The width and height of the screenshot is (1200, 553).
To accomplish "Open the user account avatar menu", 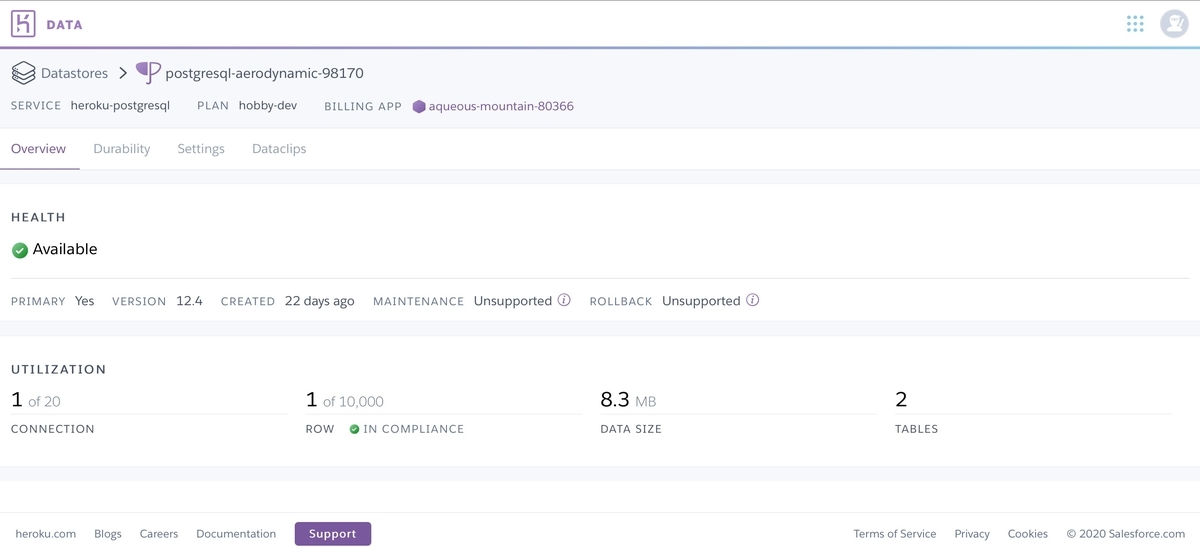I will (1174, 24).
